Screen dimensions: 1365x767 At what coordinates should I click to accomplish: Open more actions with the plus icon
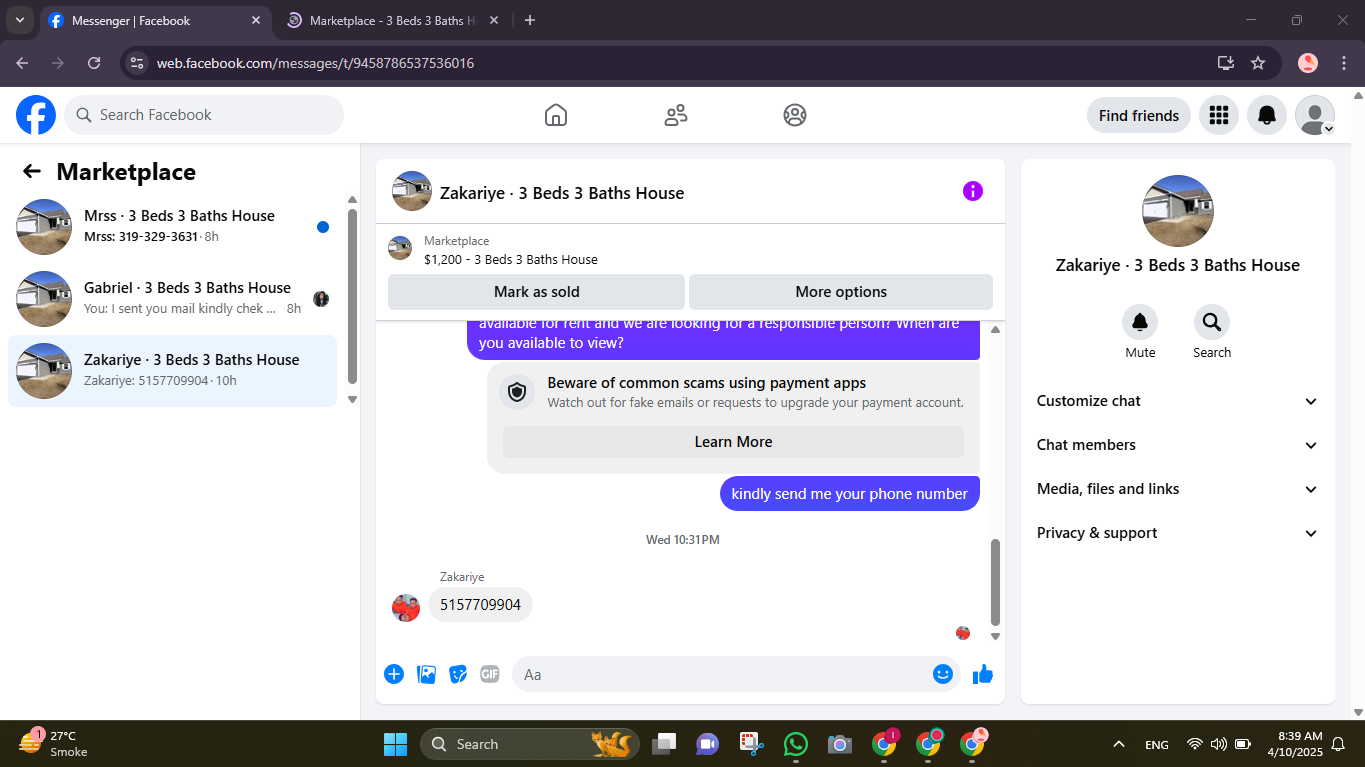coord(394,674)
